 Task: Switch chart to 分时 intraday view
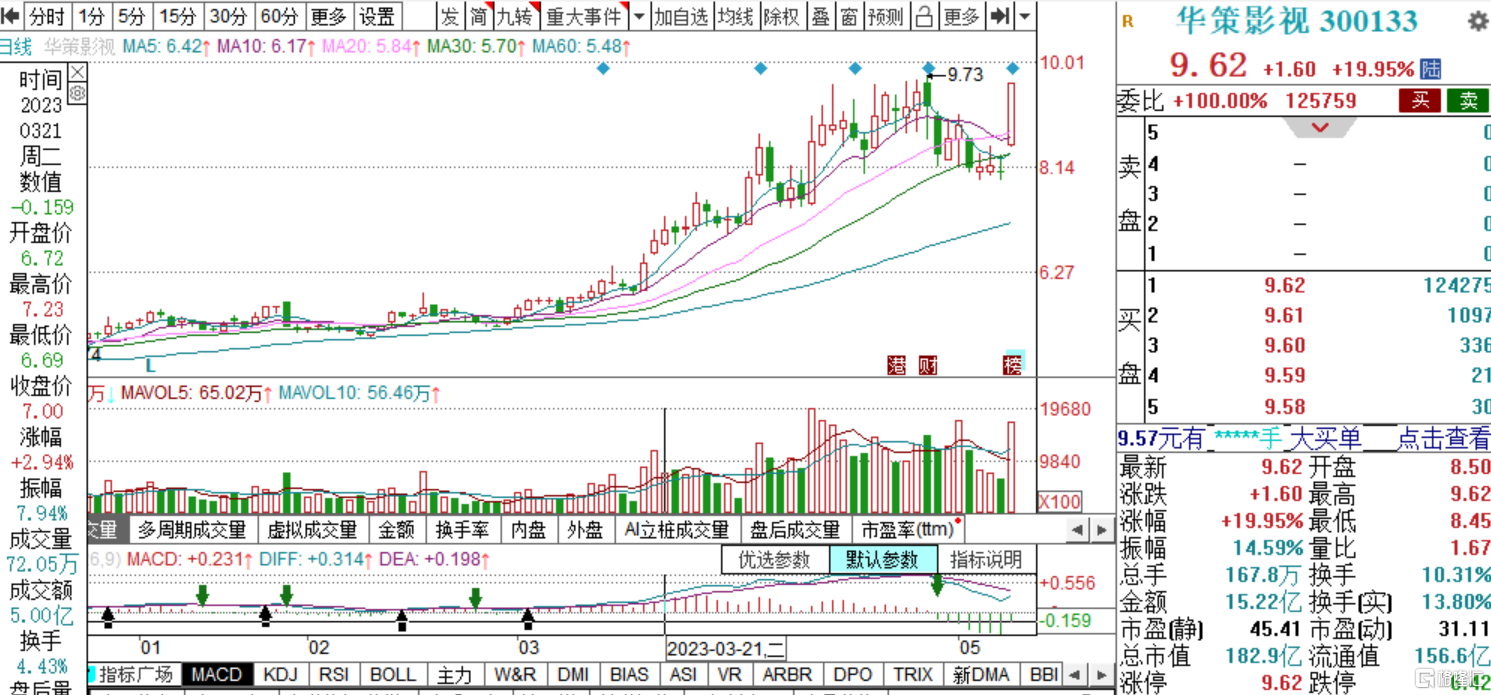coord(47,16)
